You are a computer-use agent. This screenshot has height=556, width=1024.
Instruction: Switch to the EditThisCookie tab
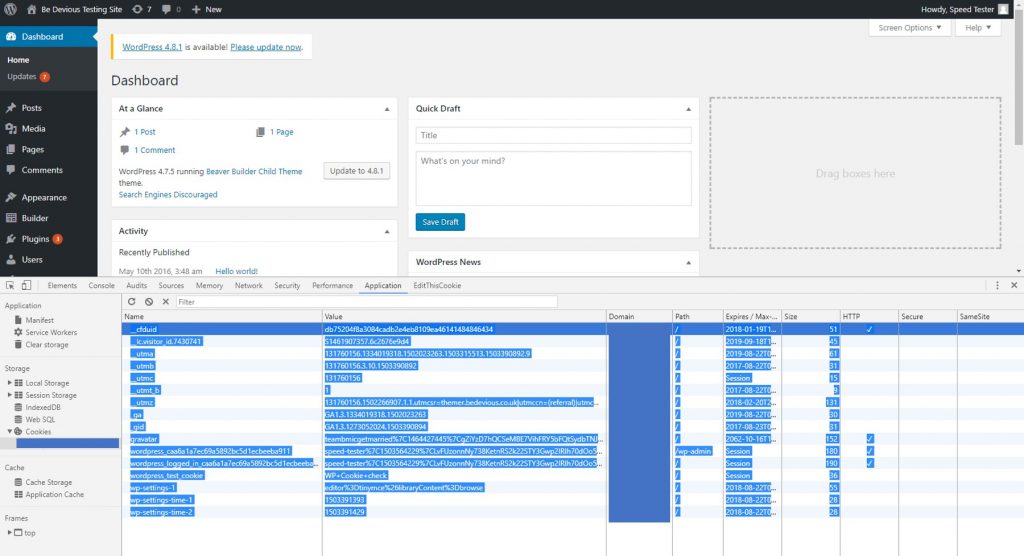click(x=437, y=286)
